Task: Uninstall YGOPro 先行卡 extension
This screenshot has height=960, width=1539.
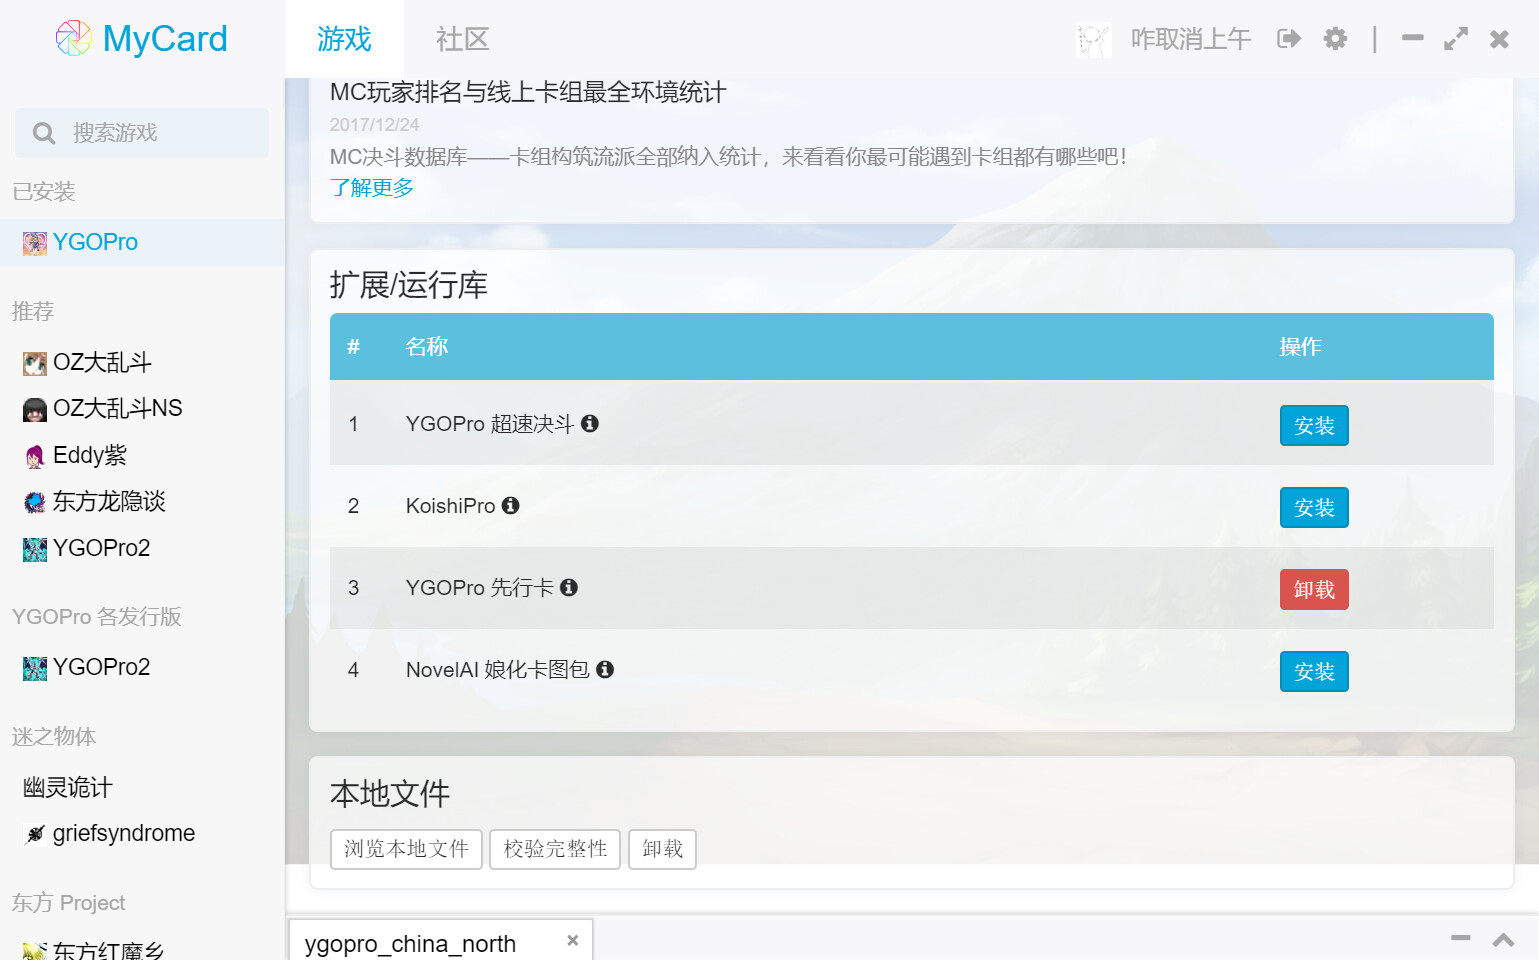Action: click(x=1314, y=589)
